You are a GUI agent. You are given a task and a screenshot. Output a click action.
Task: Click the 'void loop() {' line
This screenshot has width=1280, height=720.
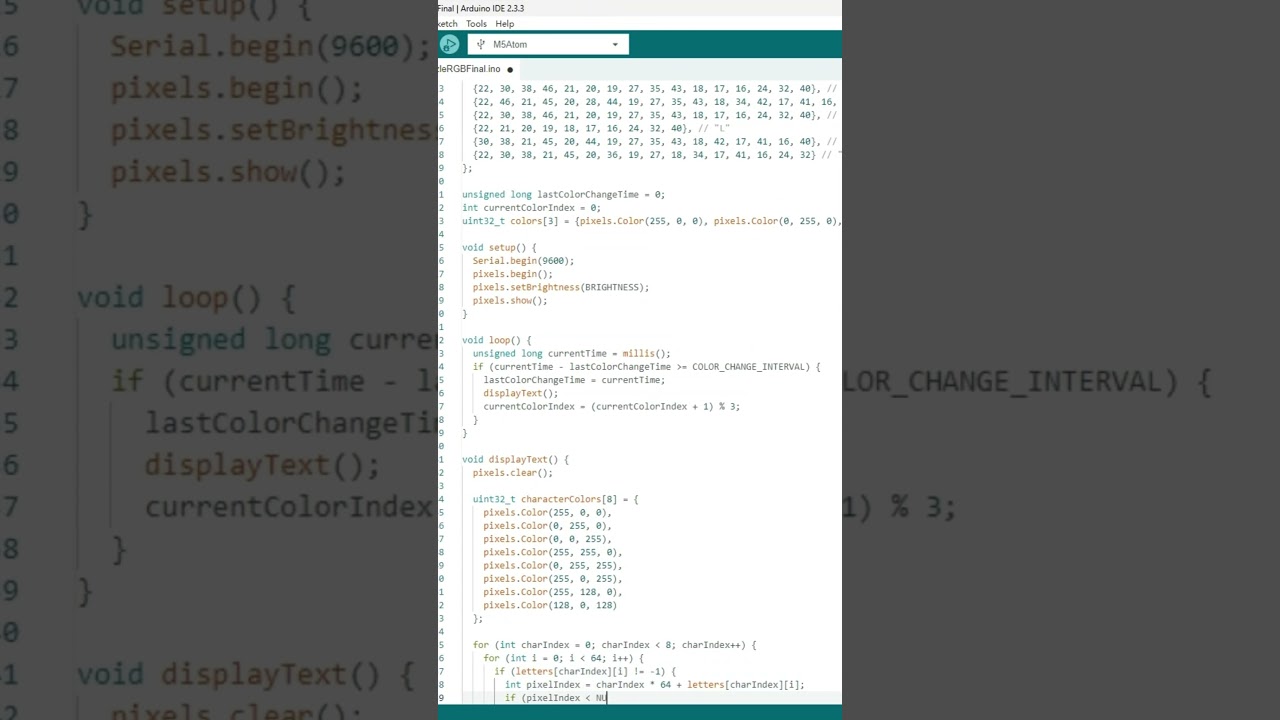point(497,340)
